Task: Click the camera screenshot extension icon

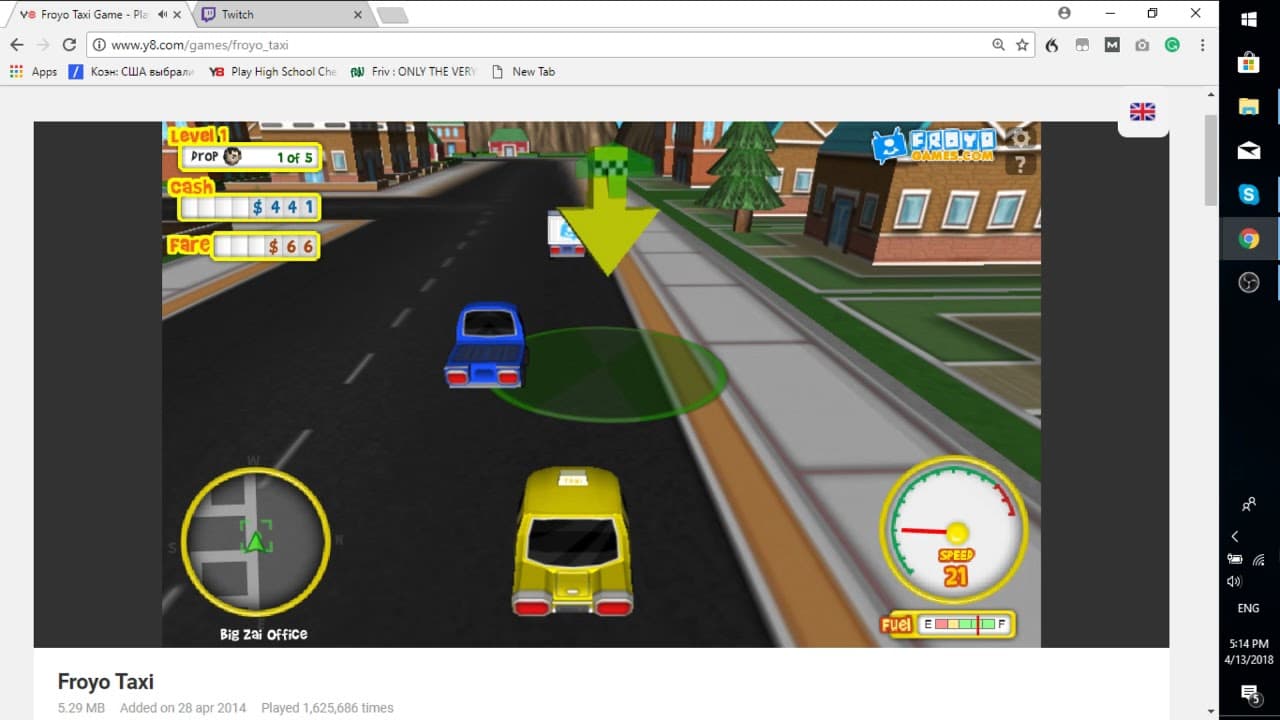Action: (x=1140, y=45)
